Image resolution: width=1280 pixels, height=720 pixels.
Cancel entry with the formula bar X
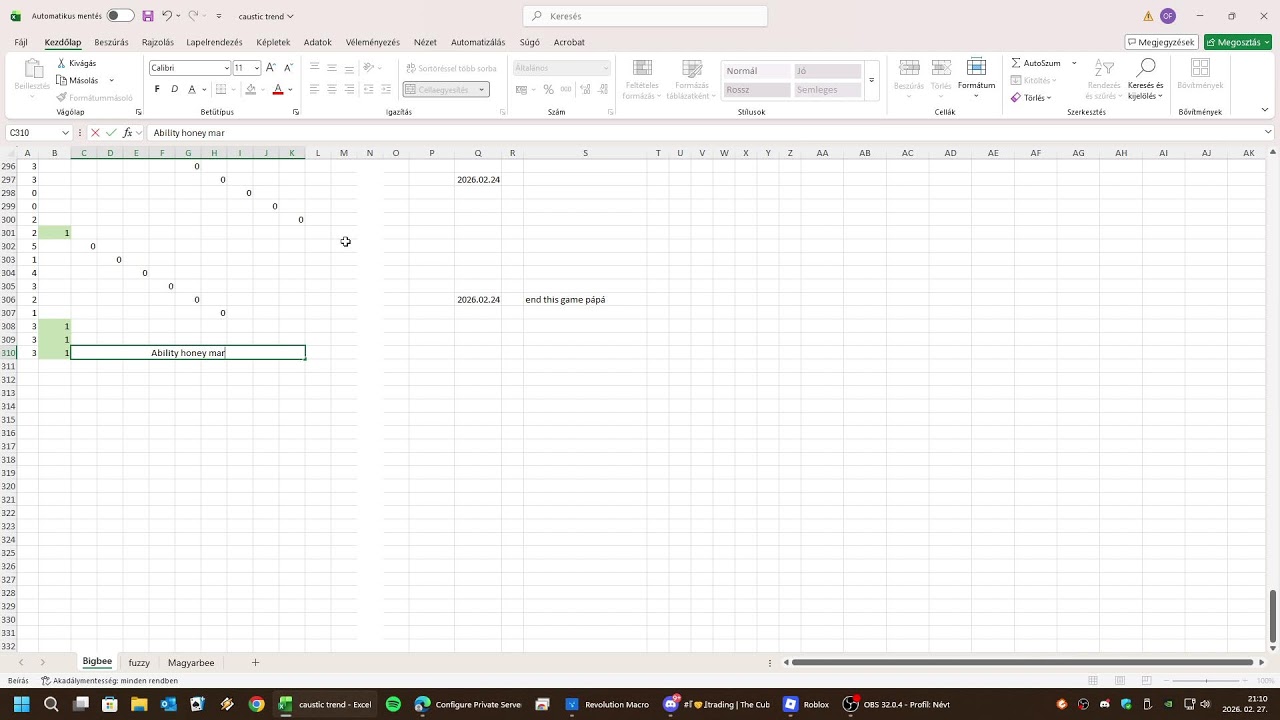96,132
